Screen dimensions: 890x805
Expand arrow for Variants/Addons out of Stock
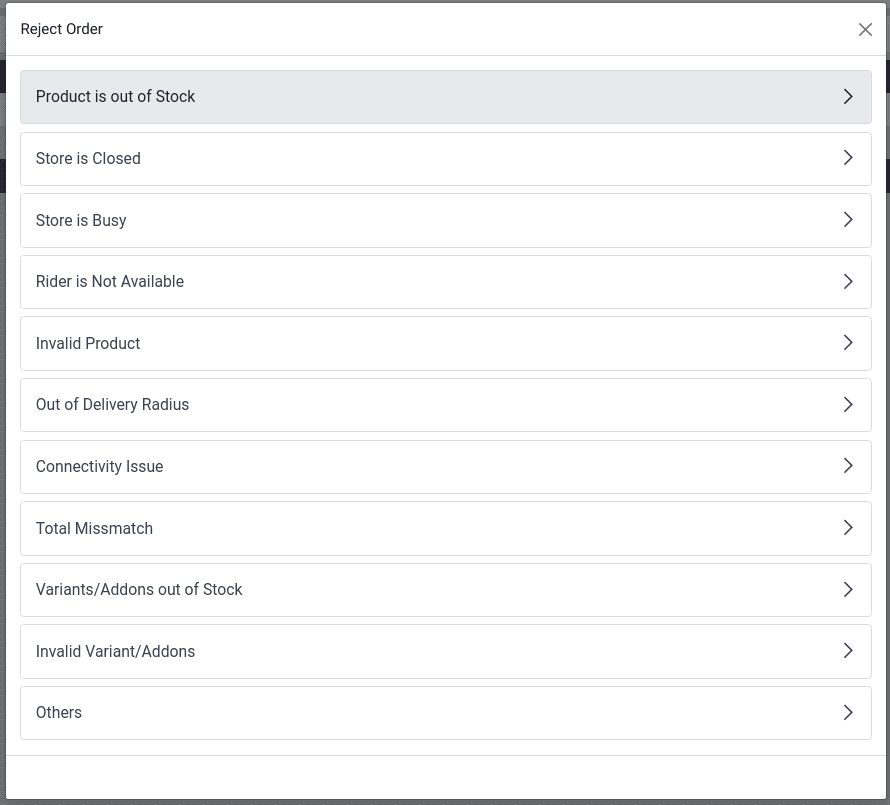click(x=848, y=590)
